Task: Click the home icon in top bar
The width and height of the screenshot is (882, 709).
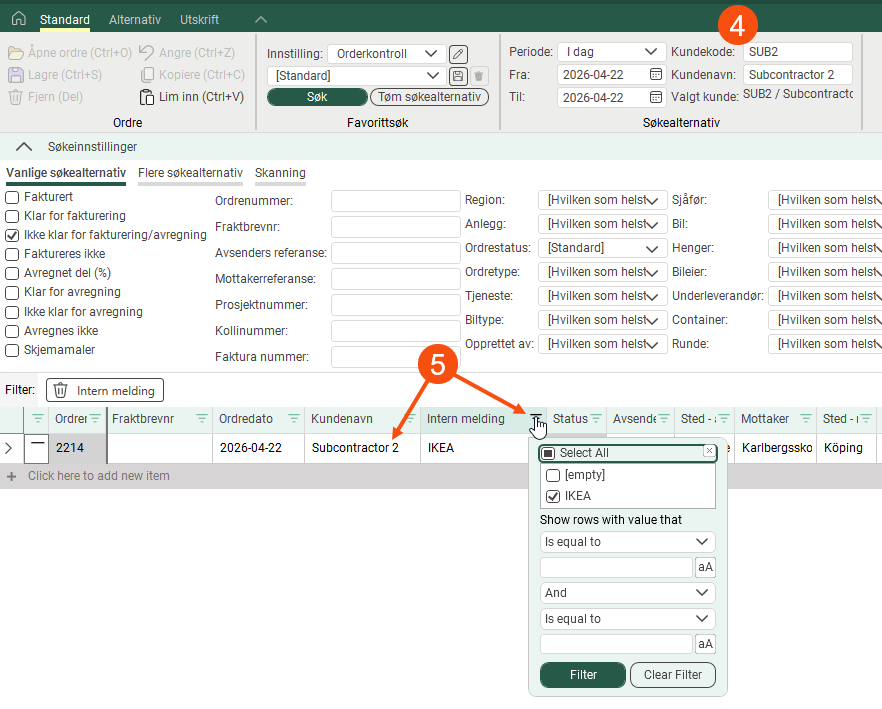Action: [18, 19]
